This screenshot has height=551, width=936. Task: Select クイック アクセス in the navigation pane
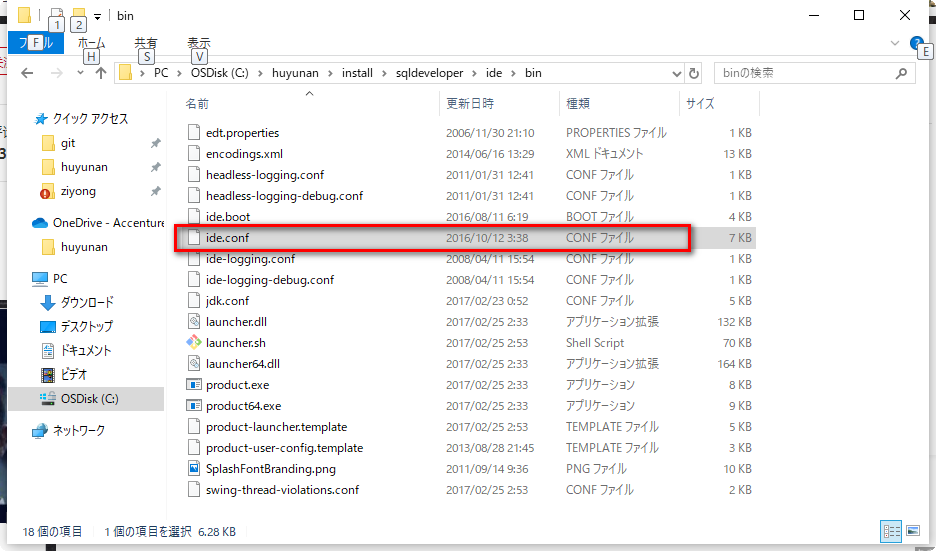click(x=90, y=119)
